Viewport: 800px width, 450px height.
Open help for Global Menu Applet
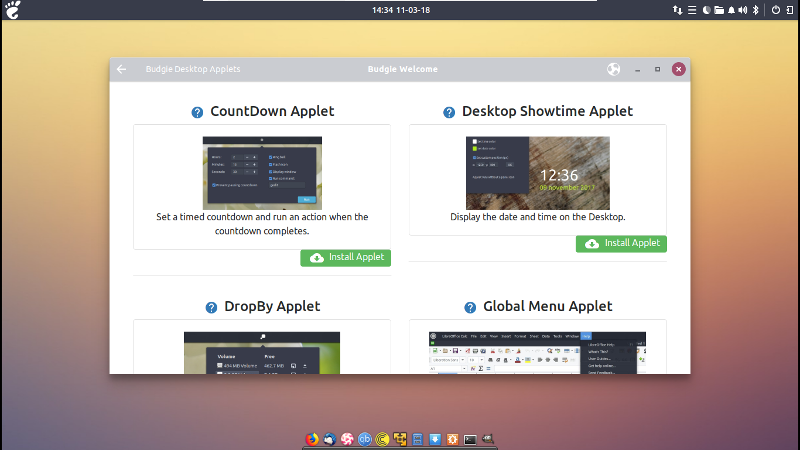[x=470, y=307]
